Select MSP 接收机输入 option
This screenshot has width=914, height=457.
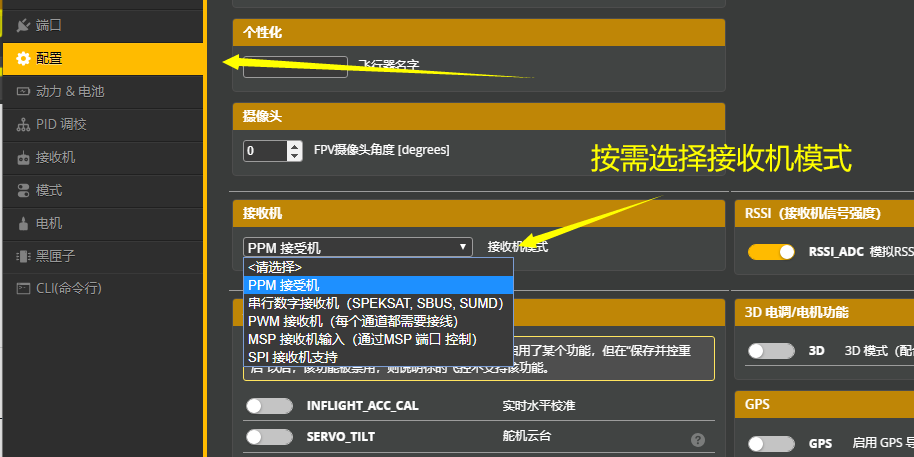click(378, 339)
